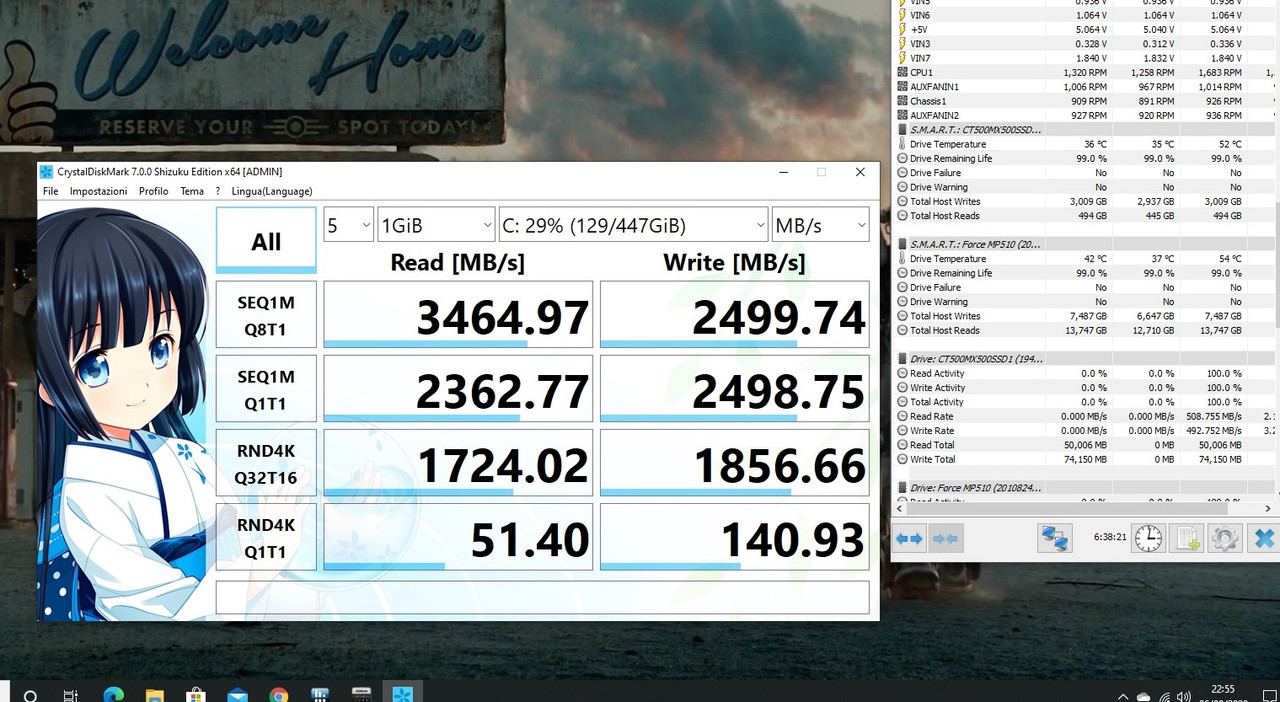Open the MB/s unit dropdown
Viewport: 1280px width, 702px height.
(820, 225)
